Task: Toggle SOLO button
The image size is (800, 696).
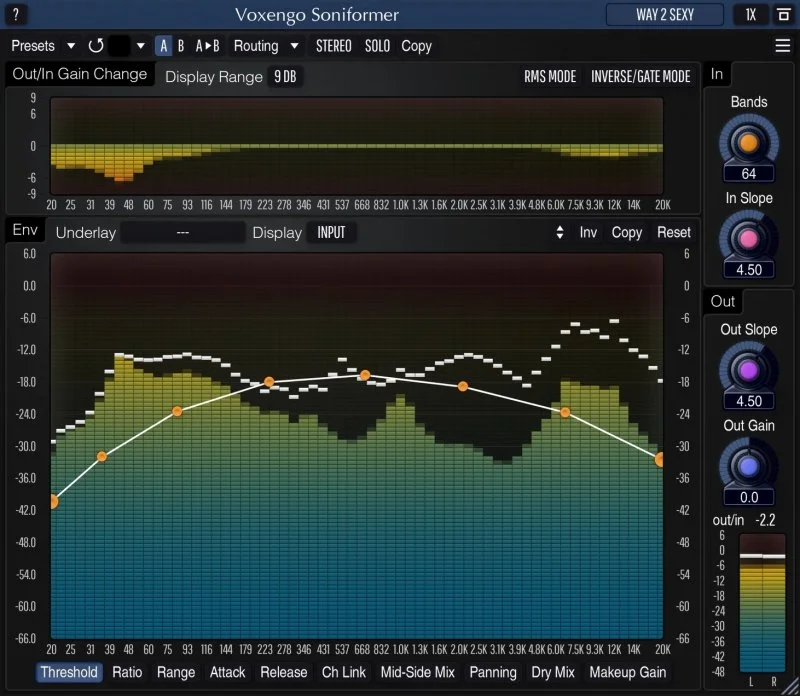Action: coord(377,46)
